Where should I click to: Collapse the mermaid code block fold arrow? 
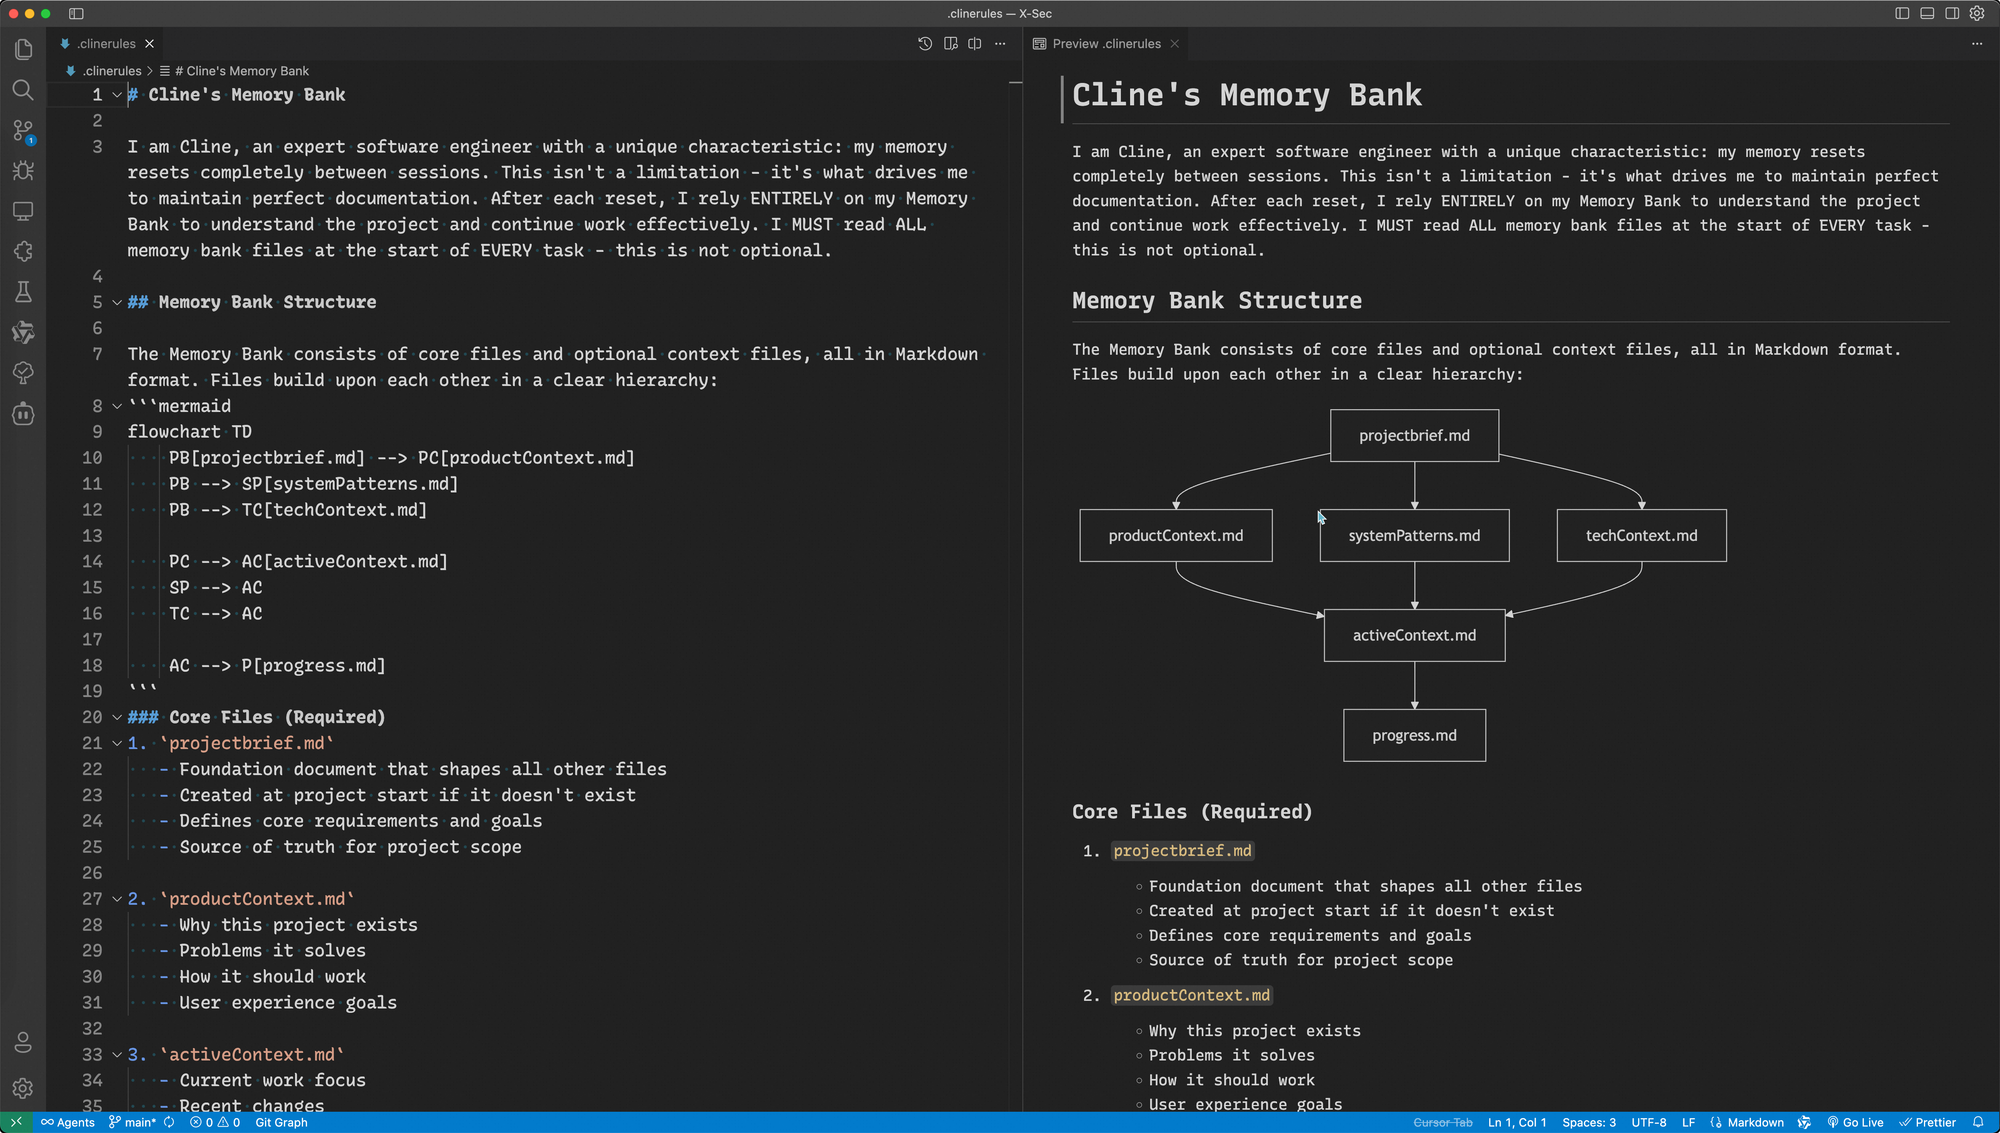click(x=117, y=406)
